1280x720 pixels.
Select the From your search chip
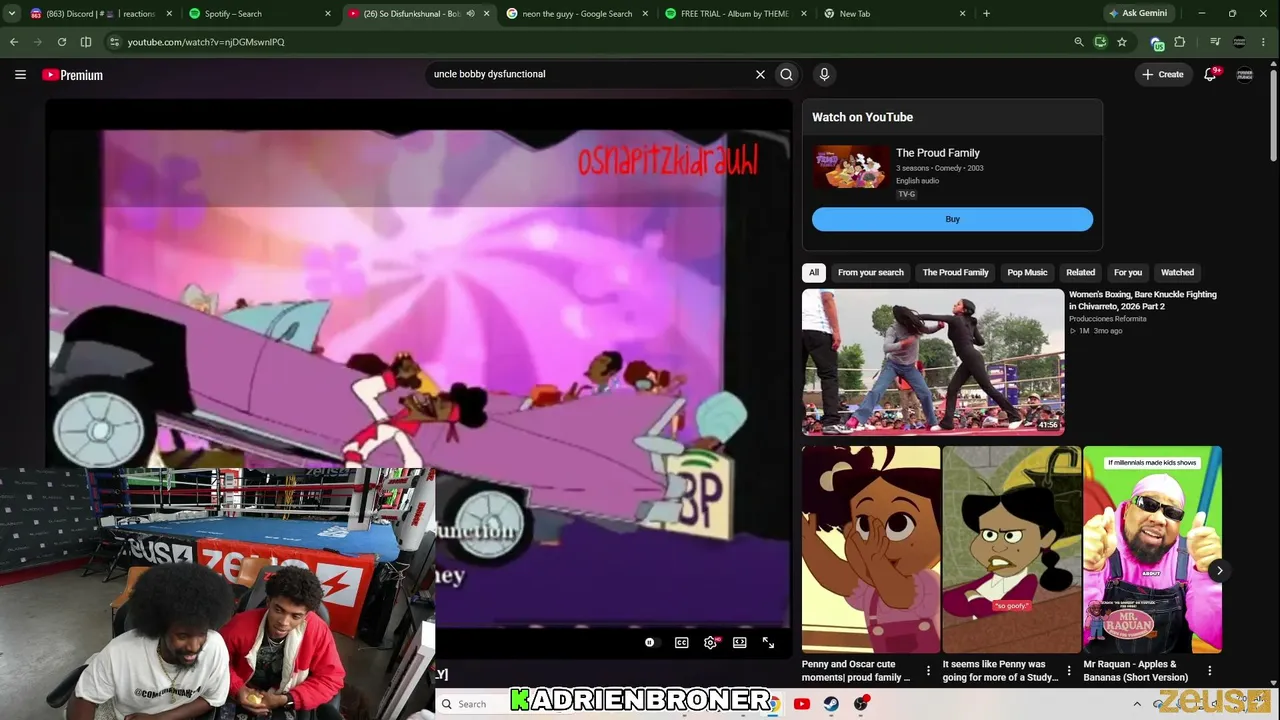(871, 272)
